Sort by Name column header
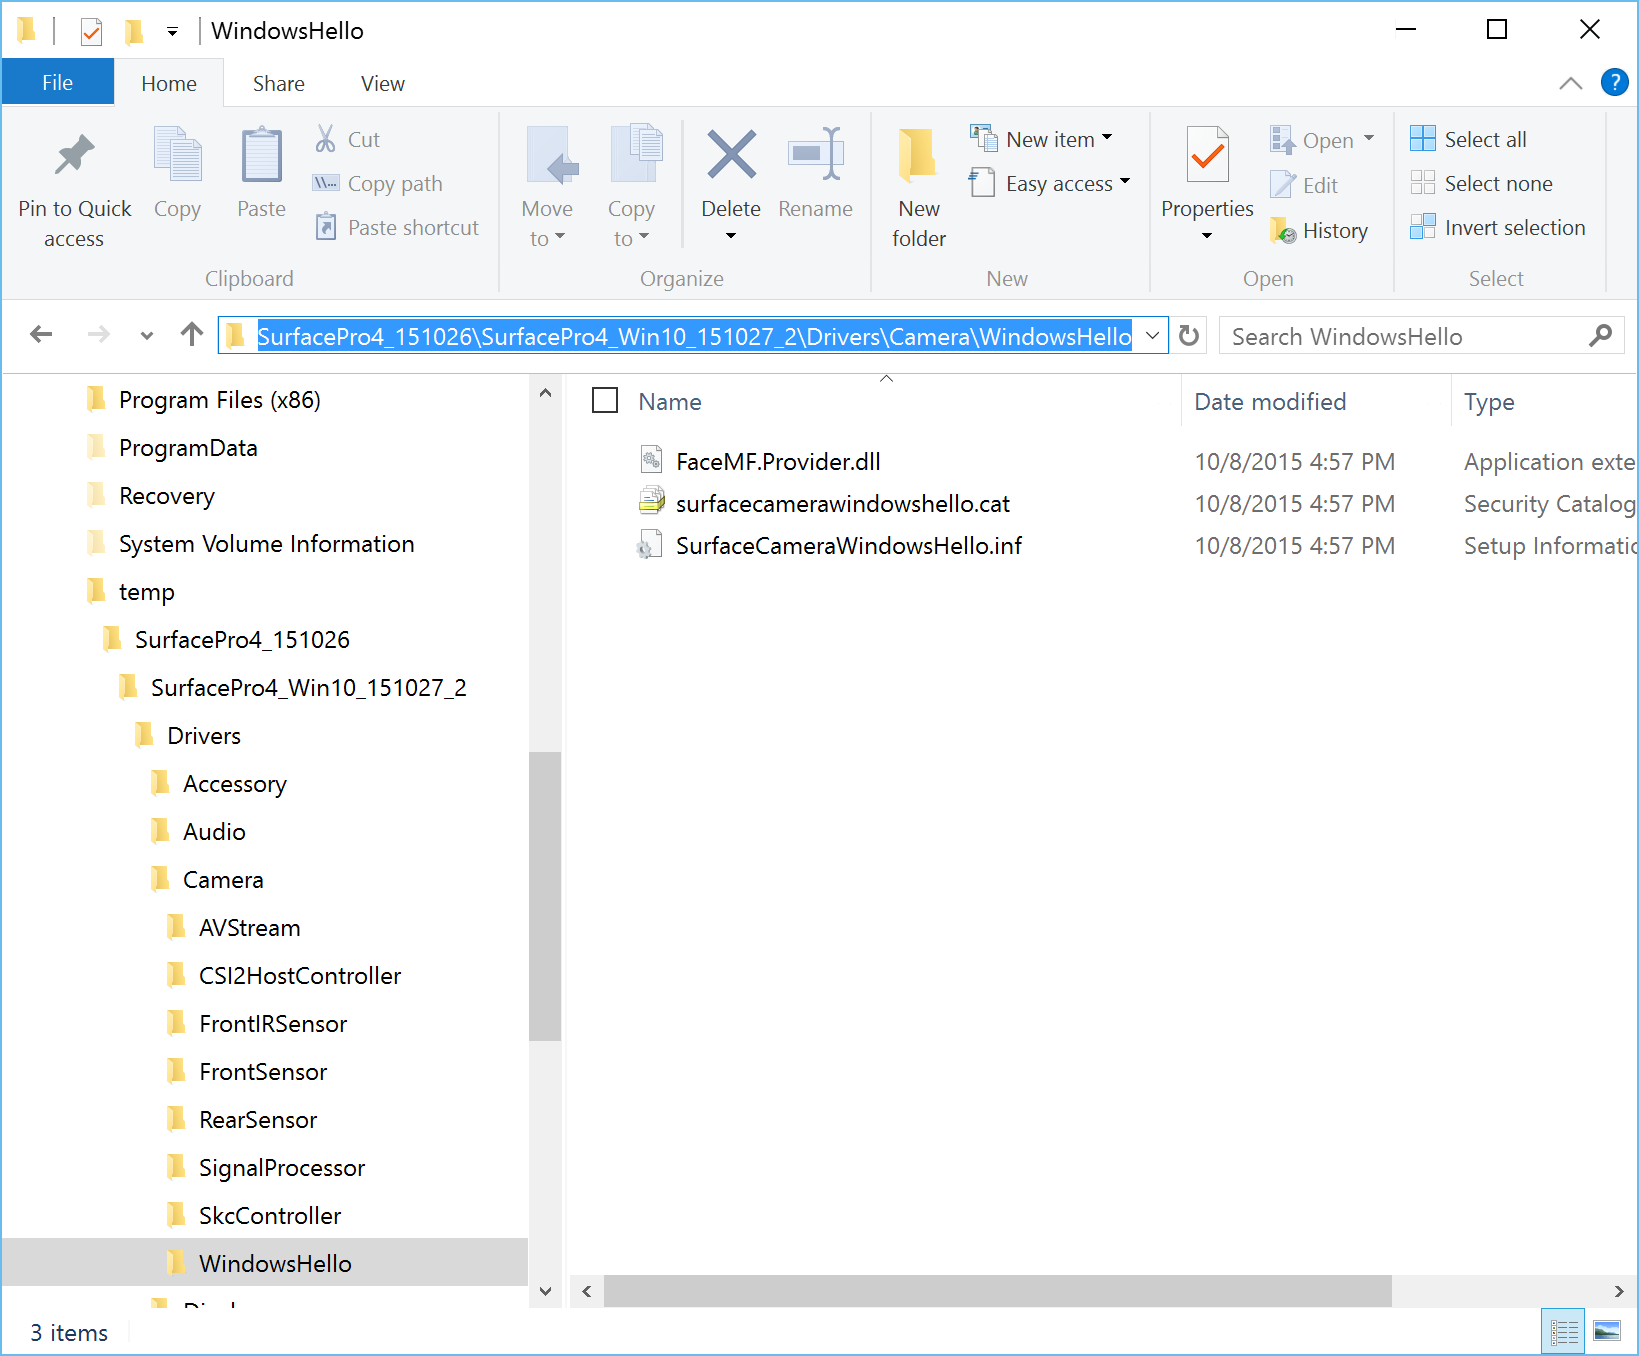1639x1356 pixels. (x=670, y=401)
